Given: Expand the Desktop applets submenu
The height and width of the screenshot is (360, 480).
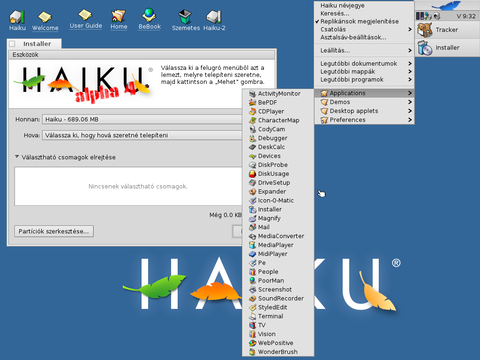Looking at the screenshot, I should coord(364,111).
